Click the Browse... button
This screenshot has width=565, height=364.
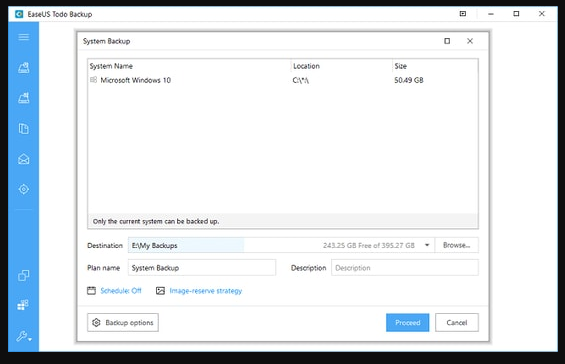point(457,245)
